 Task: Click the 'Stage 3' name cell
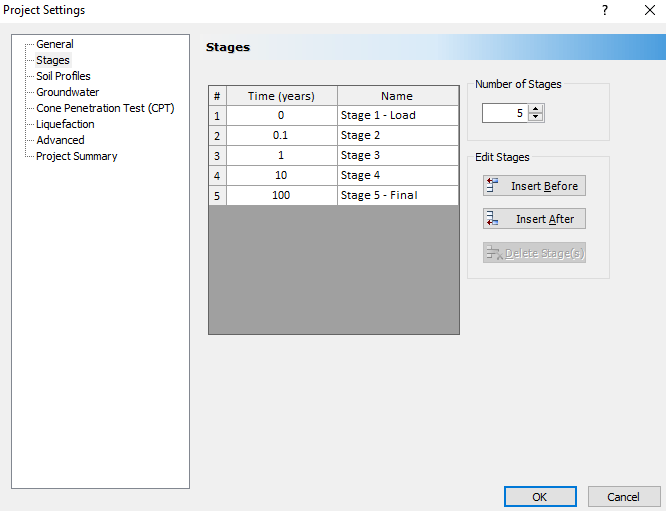coord(398,155)
